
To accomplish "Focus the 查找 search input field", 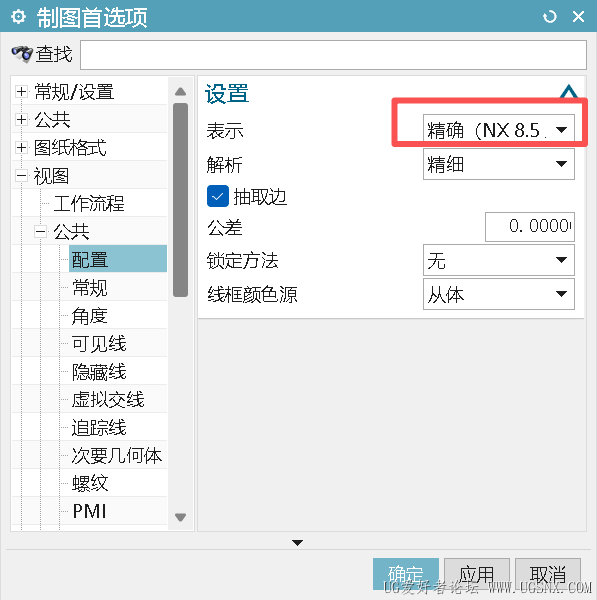I will (333, 55).
